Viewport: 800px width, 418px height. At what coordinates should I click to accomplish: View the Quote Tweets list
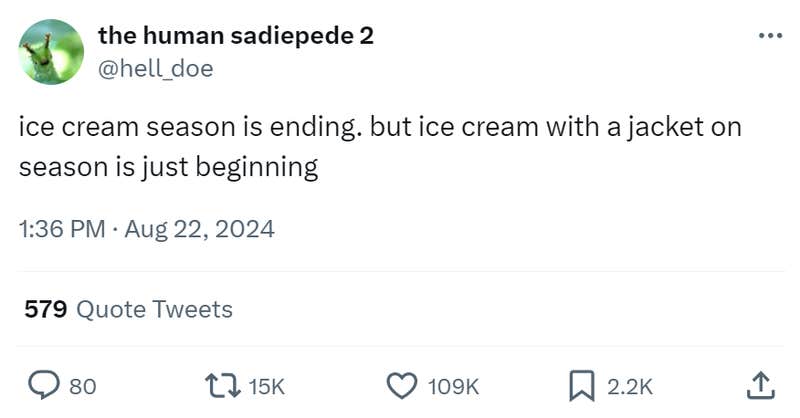pyautogui.click(x=154, y=310)
